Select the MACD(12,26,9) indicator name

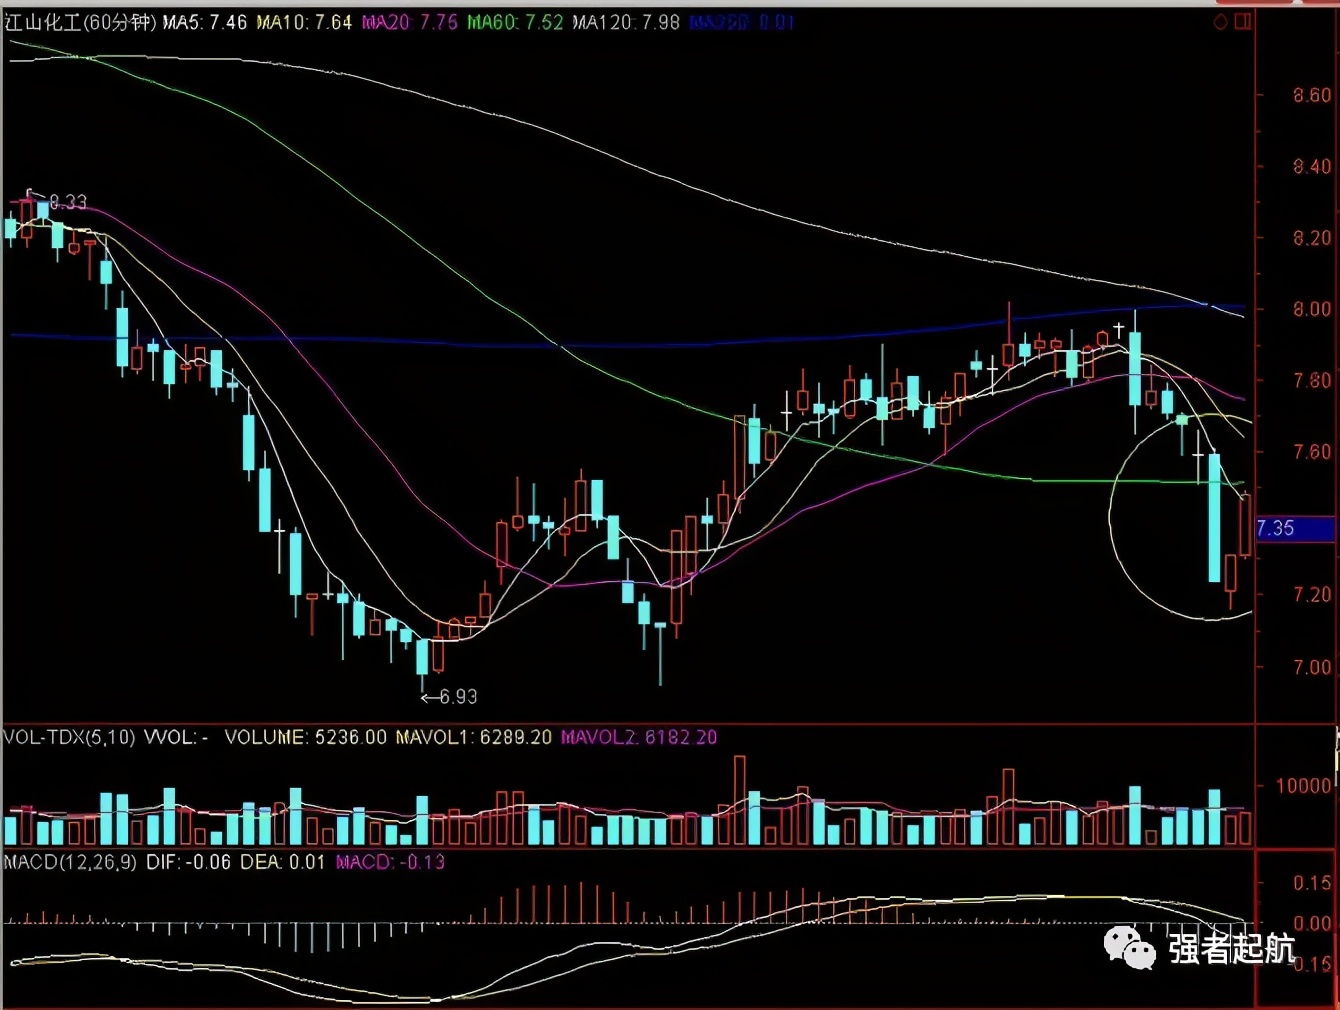pos(70,862)
